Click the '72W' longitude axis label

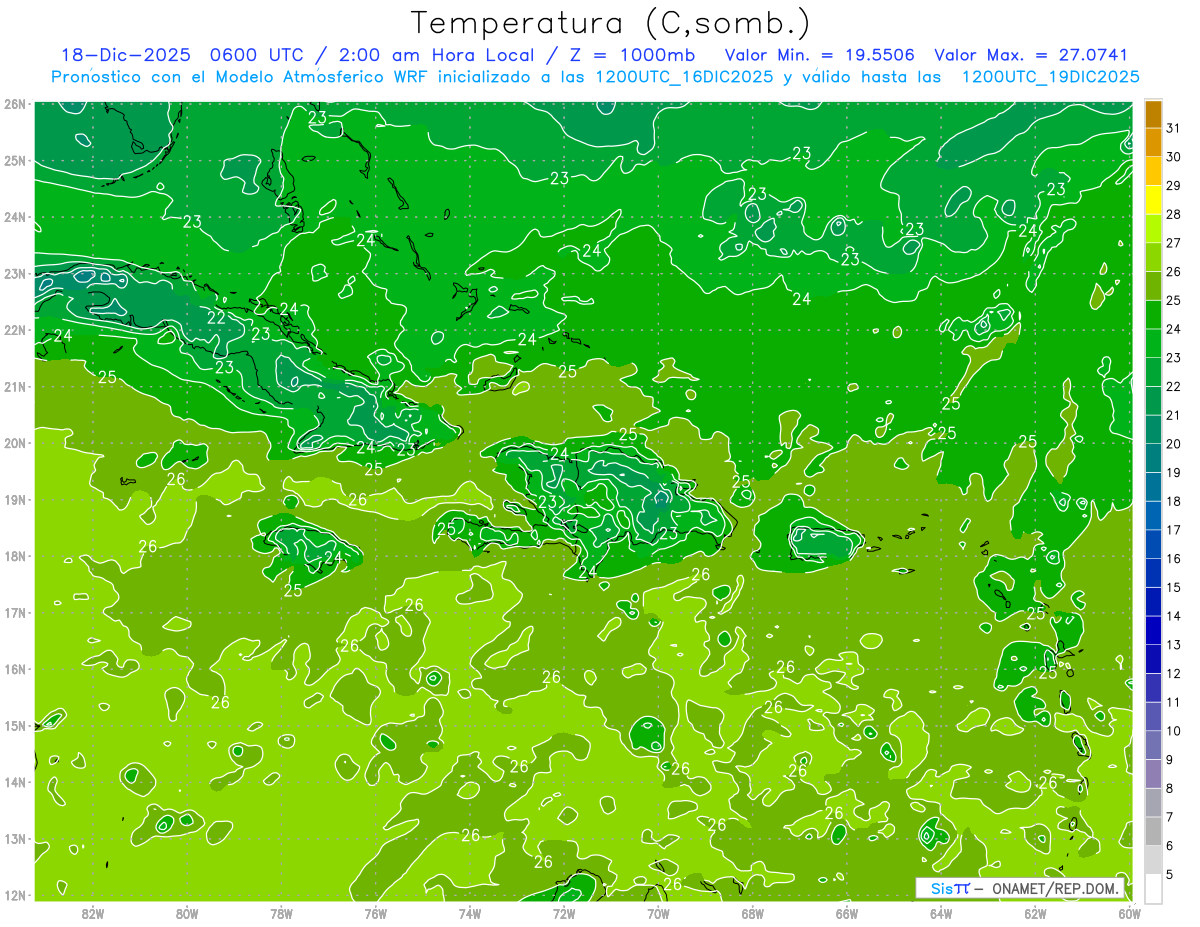pyautogui.click(x=564, y=913)
